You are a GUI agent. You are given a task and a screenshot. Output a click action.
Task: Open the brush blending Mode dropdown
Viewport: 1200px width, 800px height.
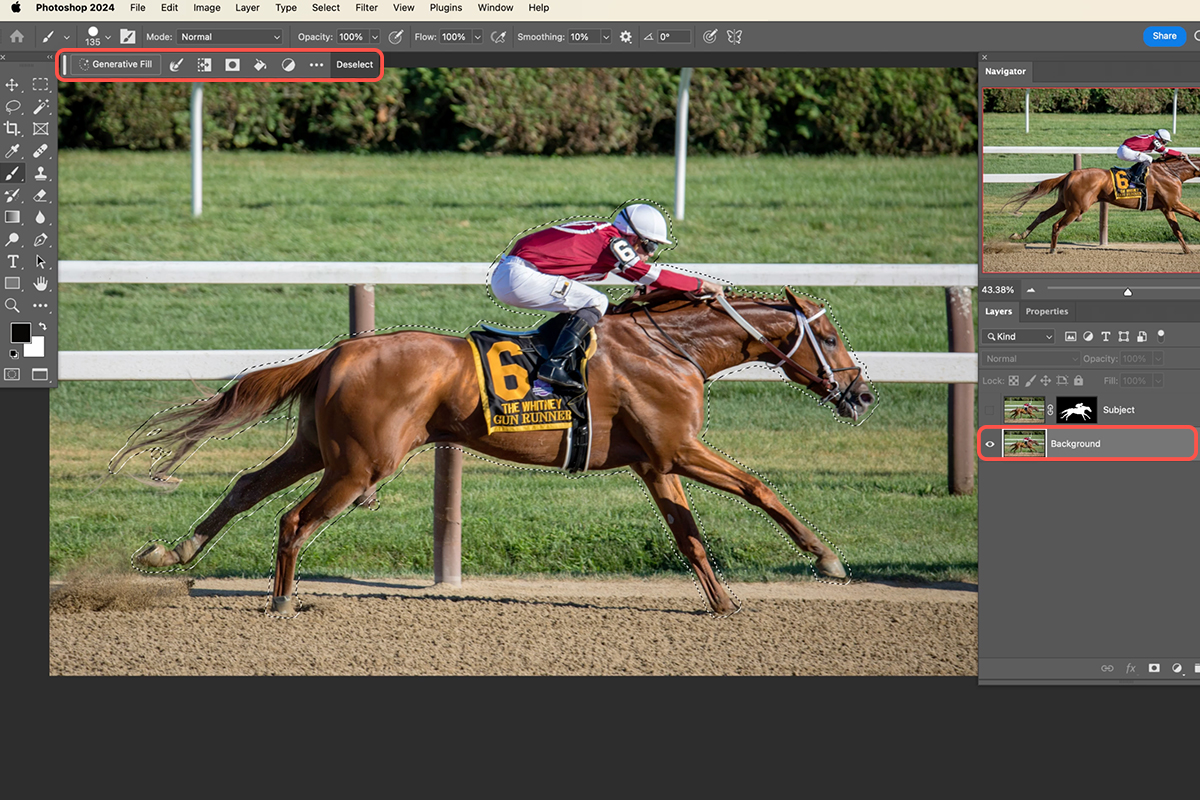pos(229,37)
